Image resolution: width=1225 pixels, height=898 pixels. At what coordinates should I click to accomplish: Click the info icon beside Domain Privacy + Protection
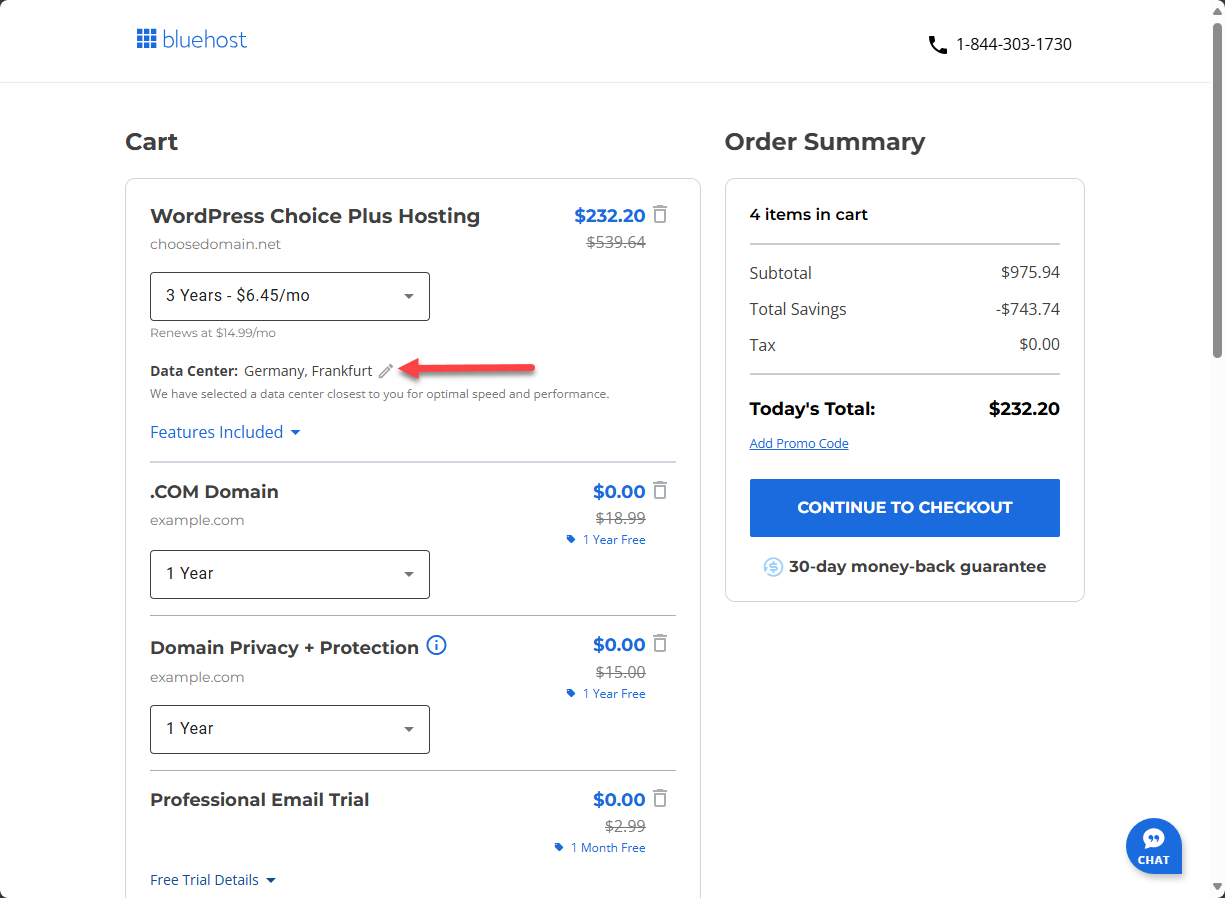coord(436,646)
